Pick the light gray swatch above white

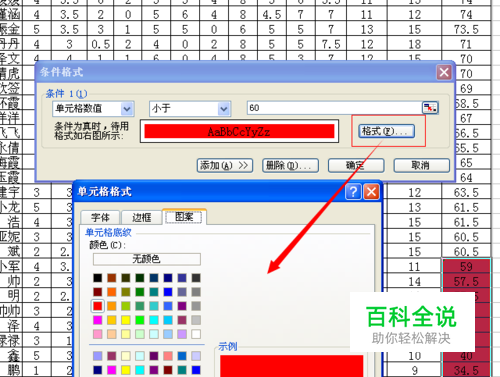(196, 320)
